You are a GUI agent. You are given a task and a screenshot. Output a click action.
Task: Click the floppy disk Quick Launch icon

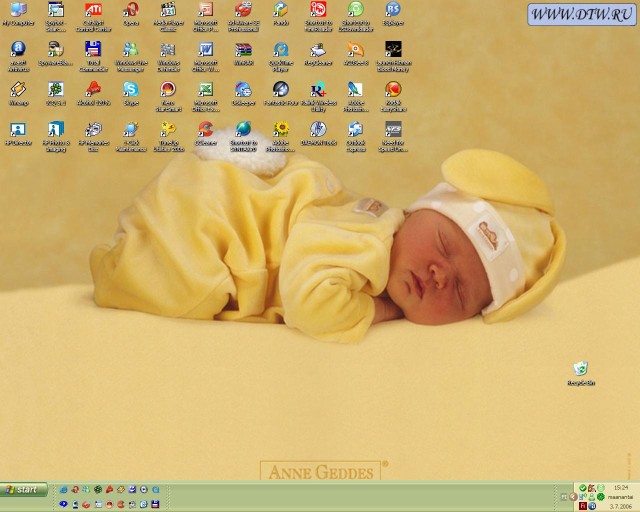click(x=155, y=504)
